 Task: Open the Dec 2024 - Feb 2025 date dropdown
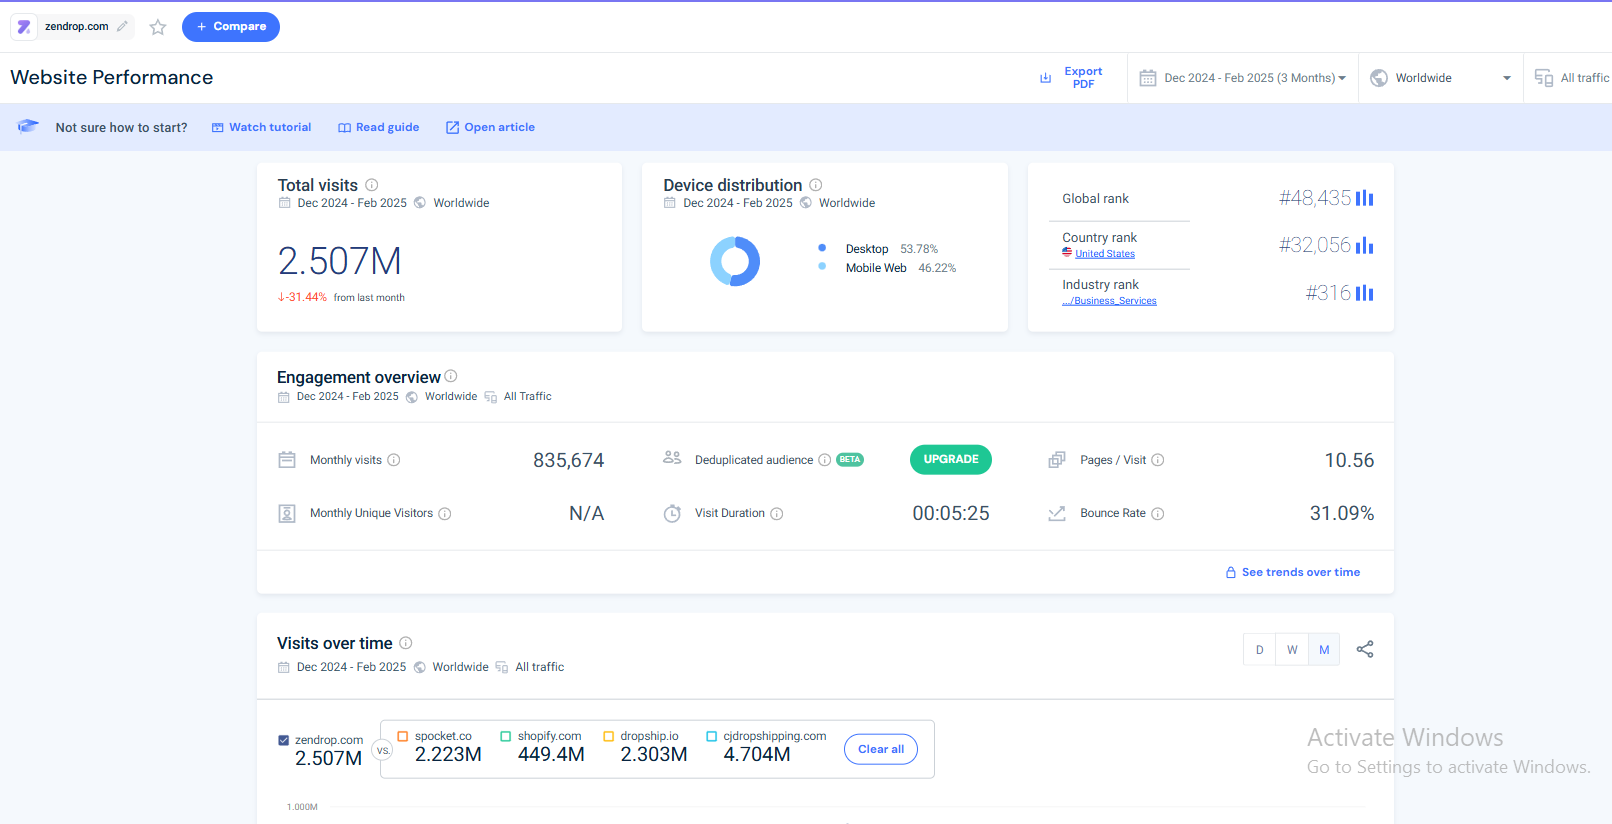[x=1243, y=78]
